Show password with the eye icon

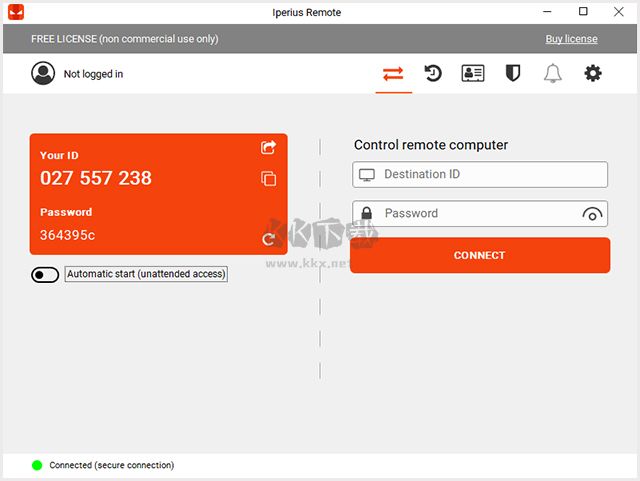point(592,214)
